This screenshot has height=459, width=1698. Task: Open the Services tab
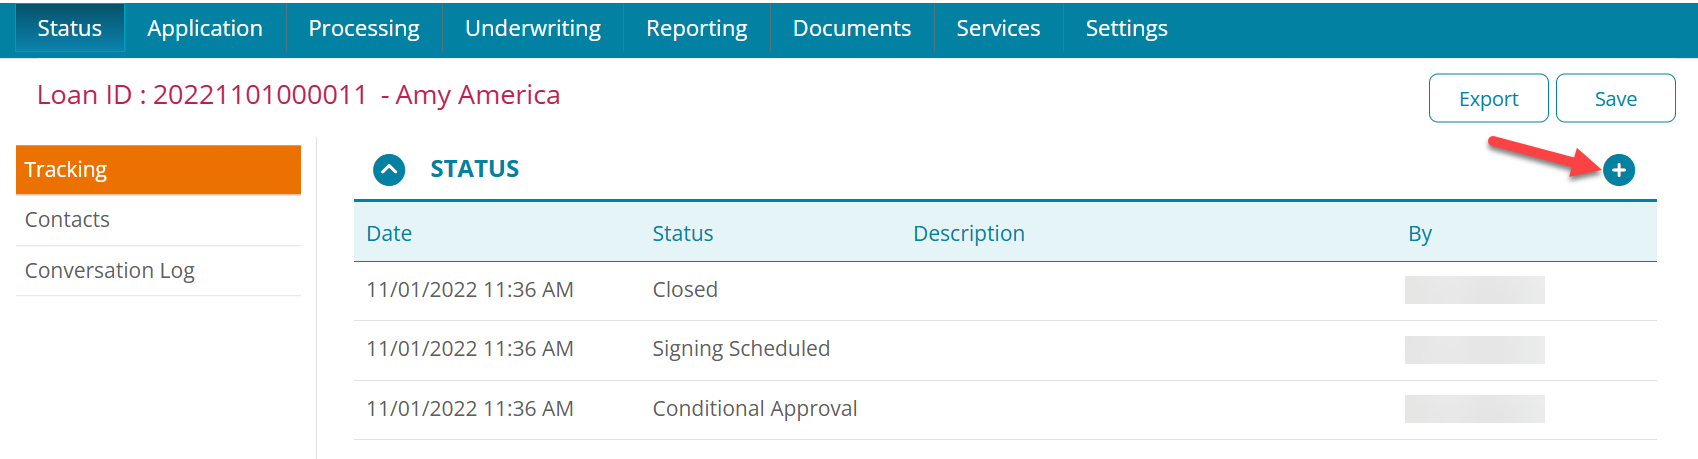tap(998, 28)
